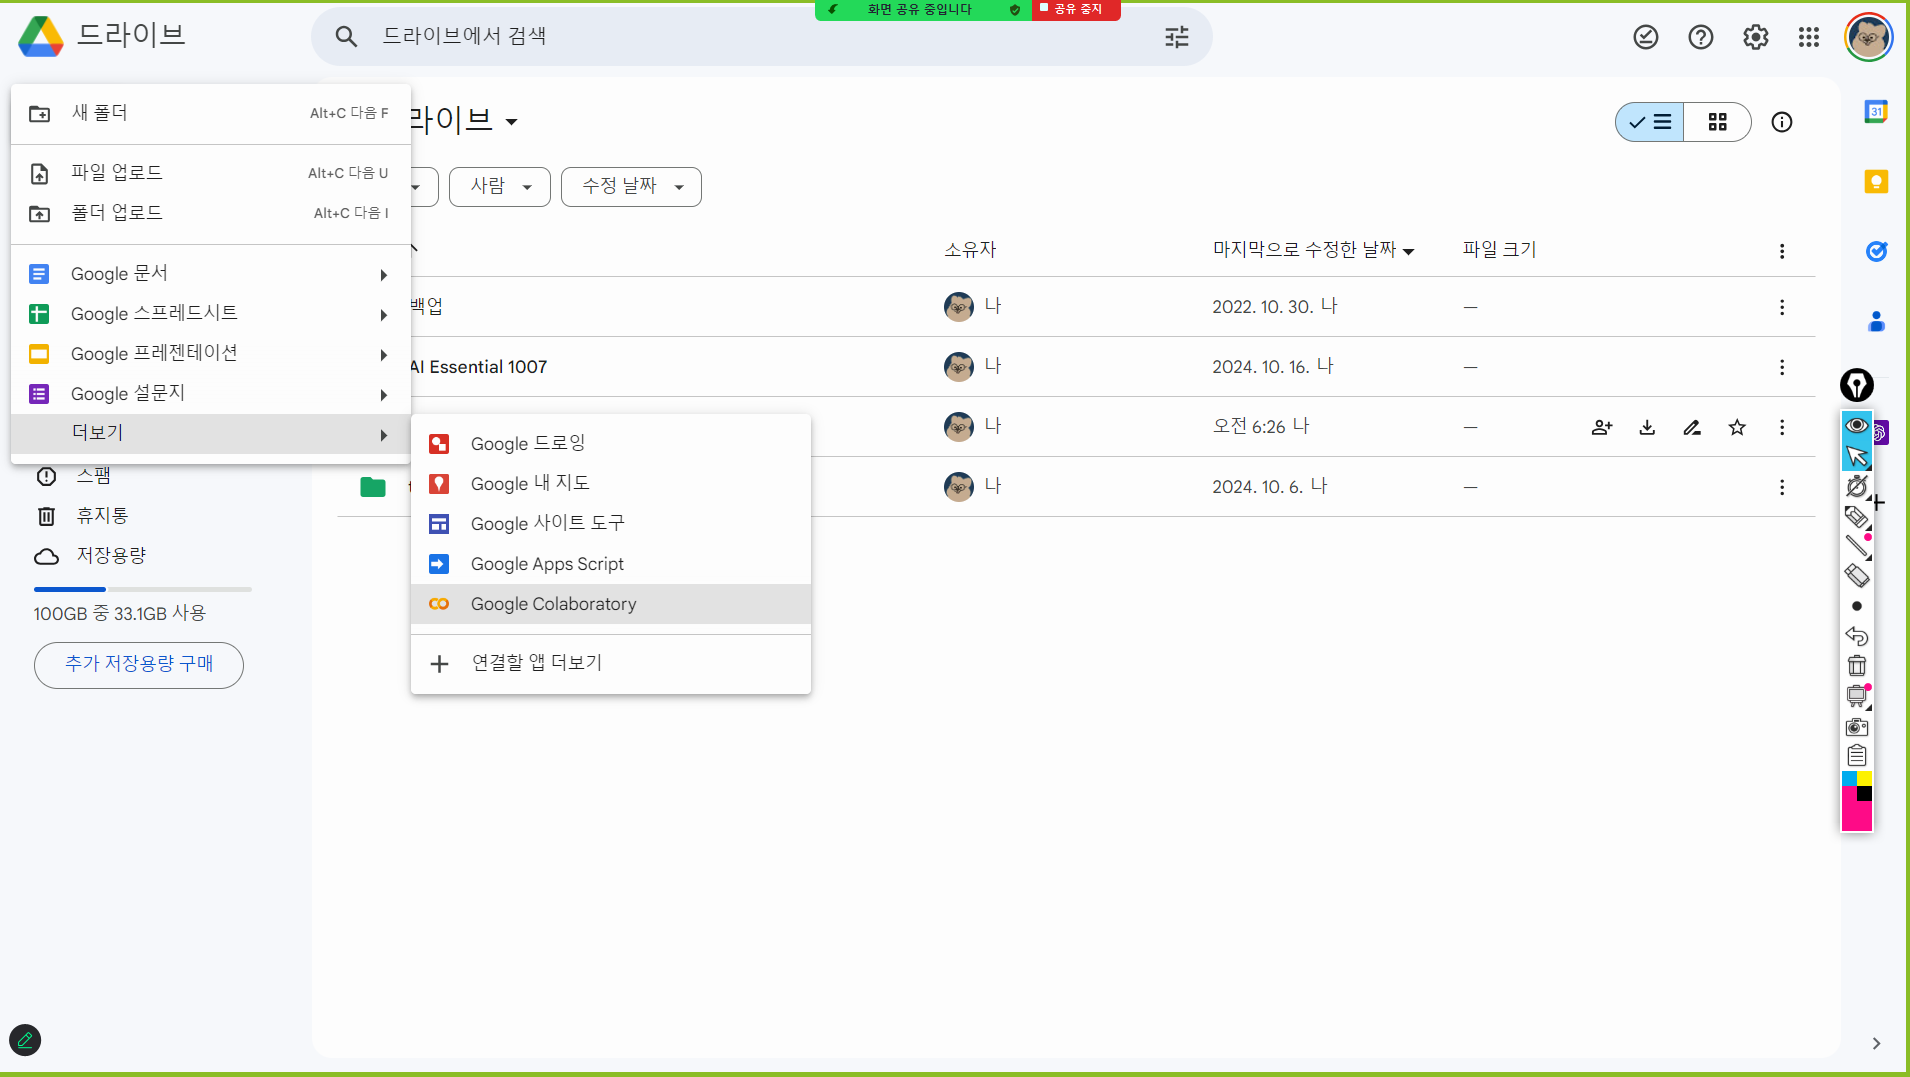Screen dimensions: 1910x1077
Task: Star the hovered file row
Action: [x=1737, y=427]
